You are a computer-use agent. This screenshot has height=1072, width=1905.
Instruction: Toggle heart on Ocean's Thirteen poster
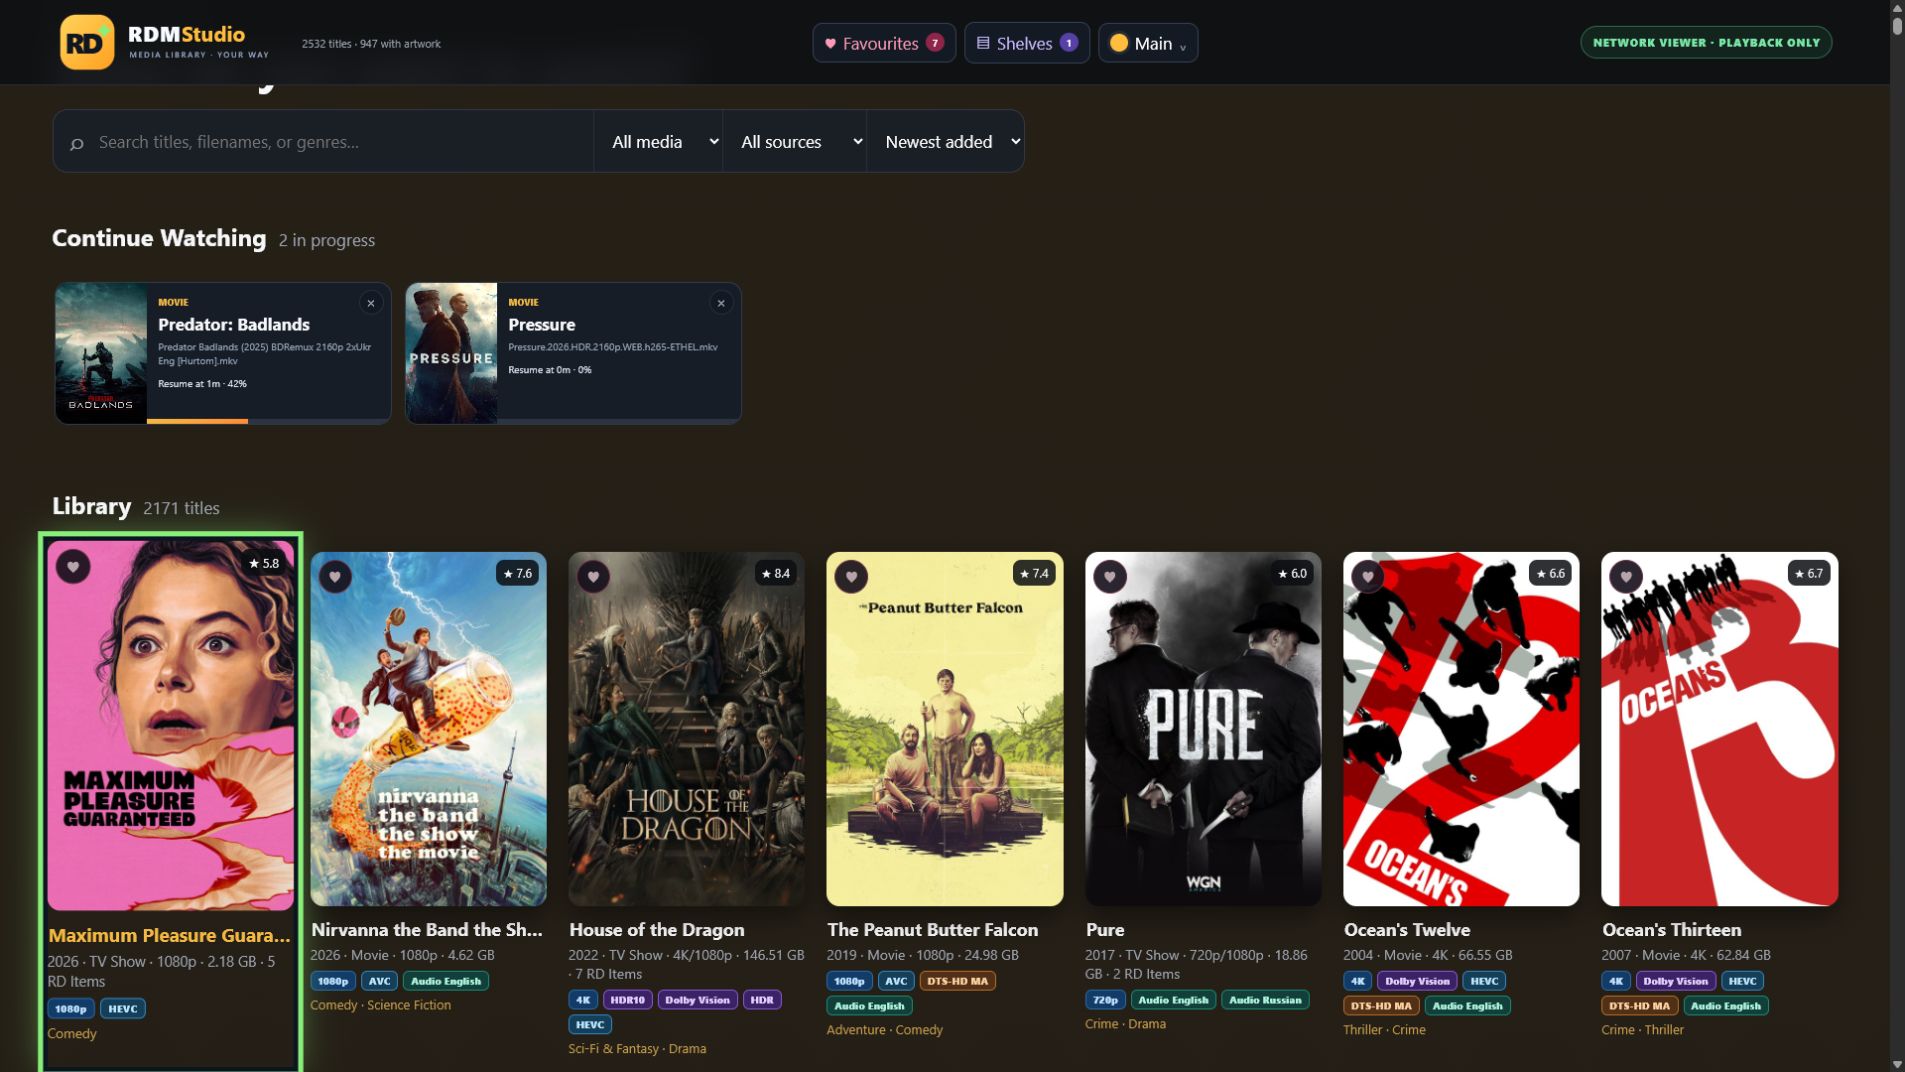coord(1625,577)
